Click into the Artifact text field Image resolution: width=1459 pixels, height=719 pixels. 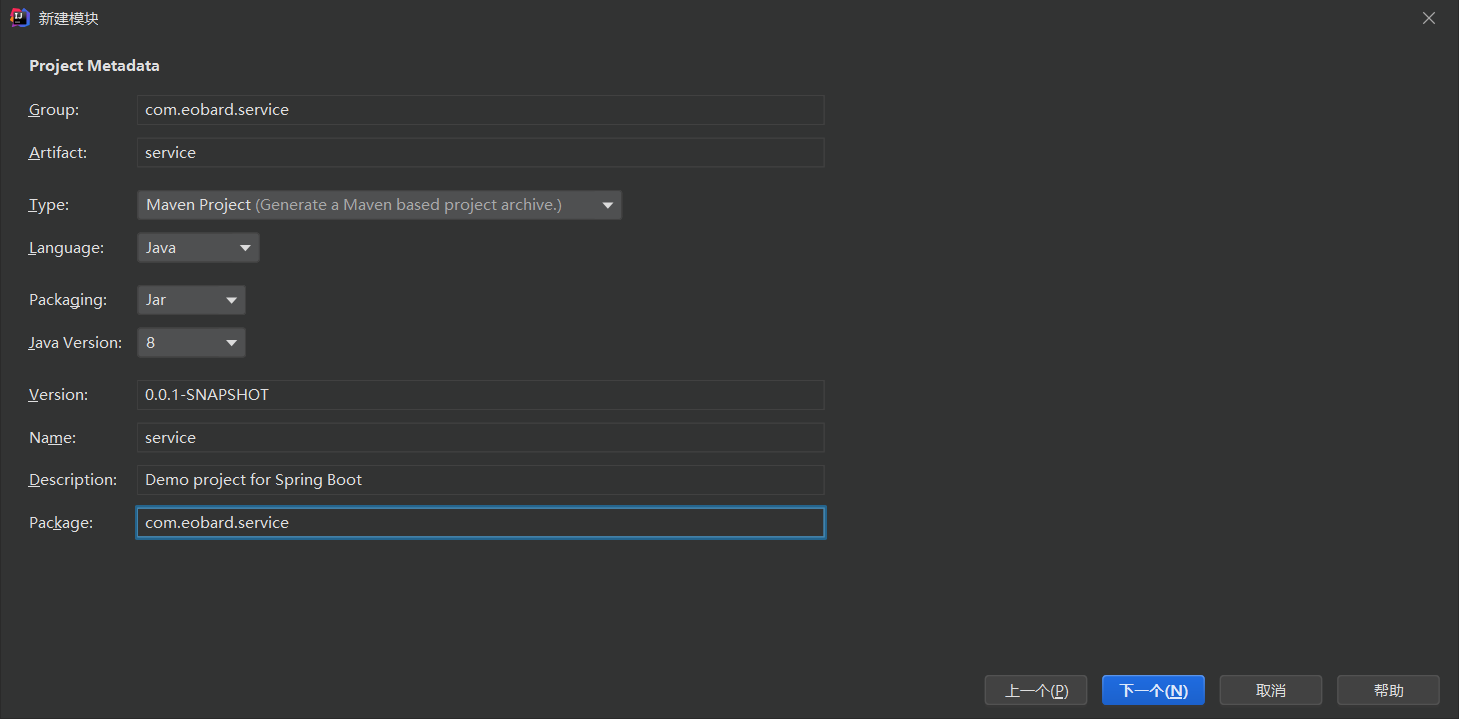[x=480, y=153]
